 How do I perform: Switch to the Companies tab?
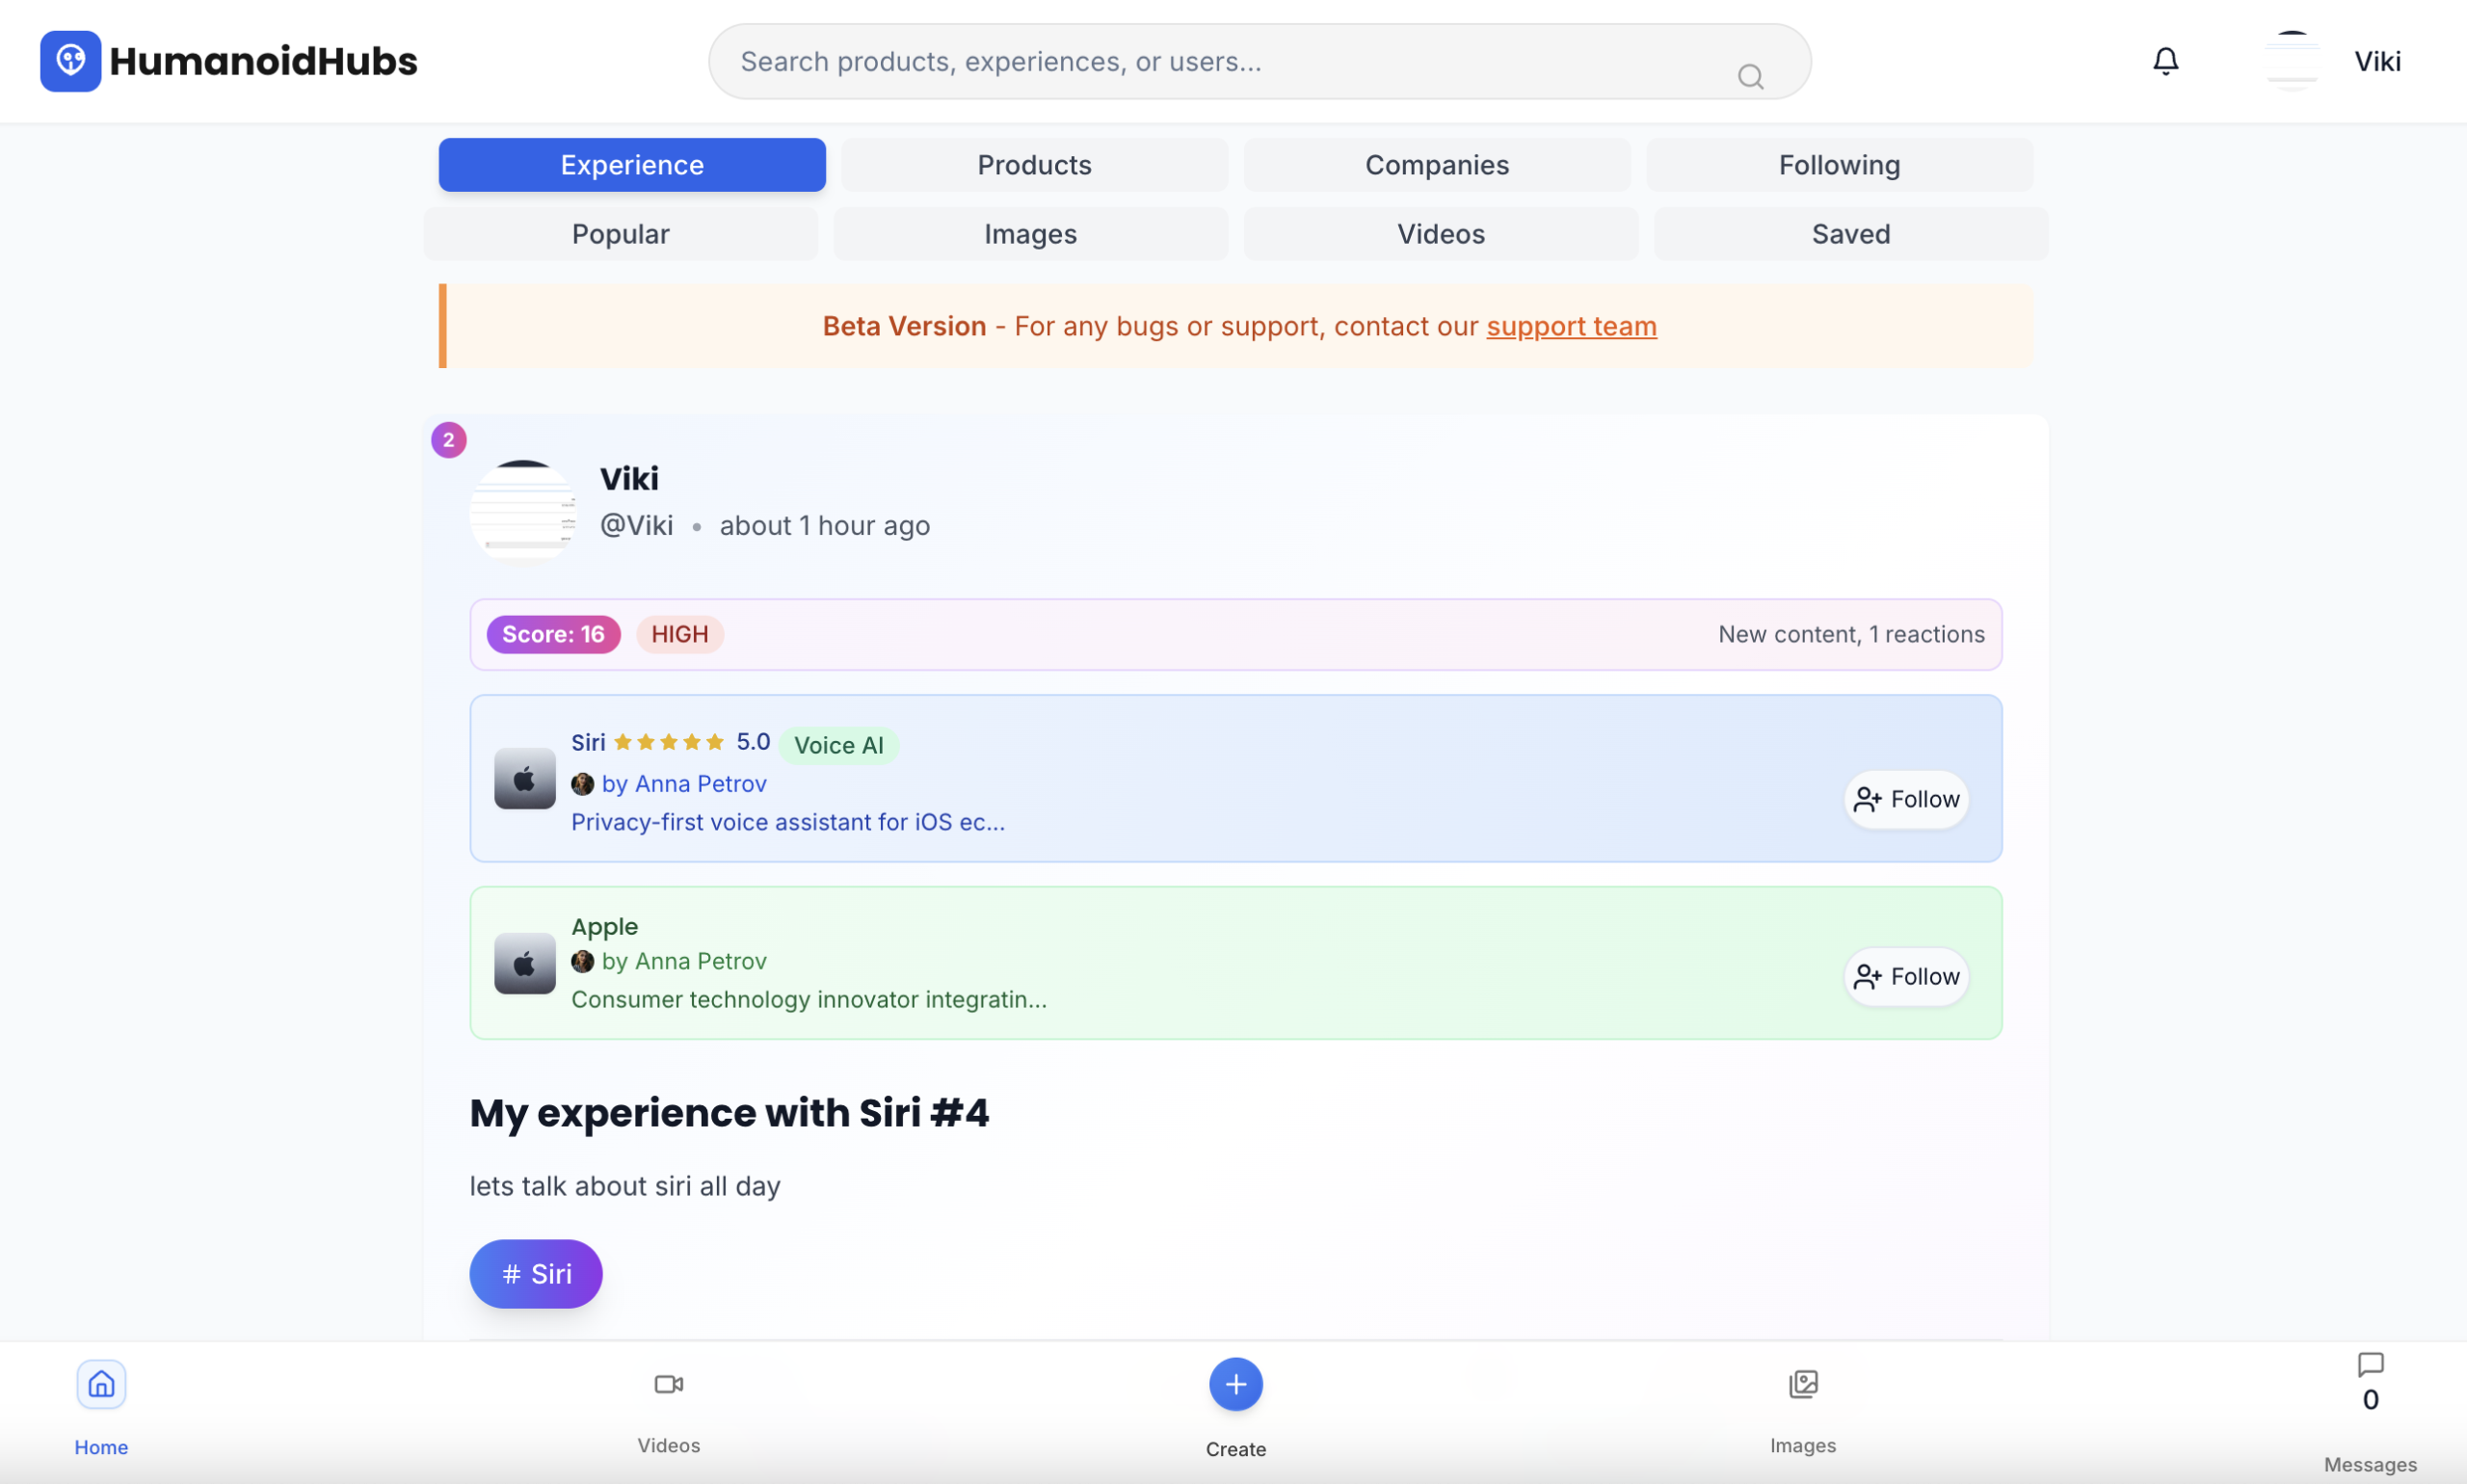click(1437, 165)
